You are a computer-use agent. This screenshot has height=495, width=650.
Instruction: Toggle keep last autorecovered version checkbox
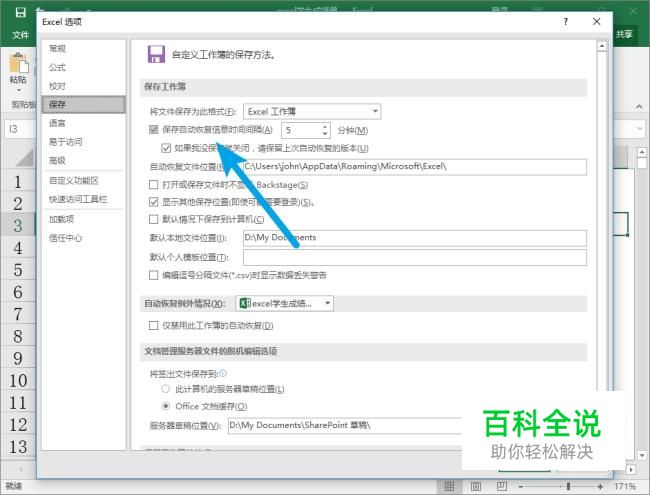166,148
